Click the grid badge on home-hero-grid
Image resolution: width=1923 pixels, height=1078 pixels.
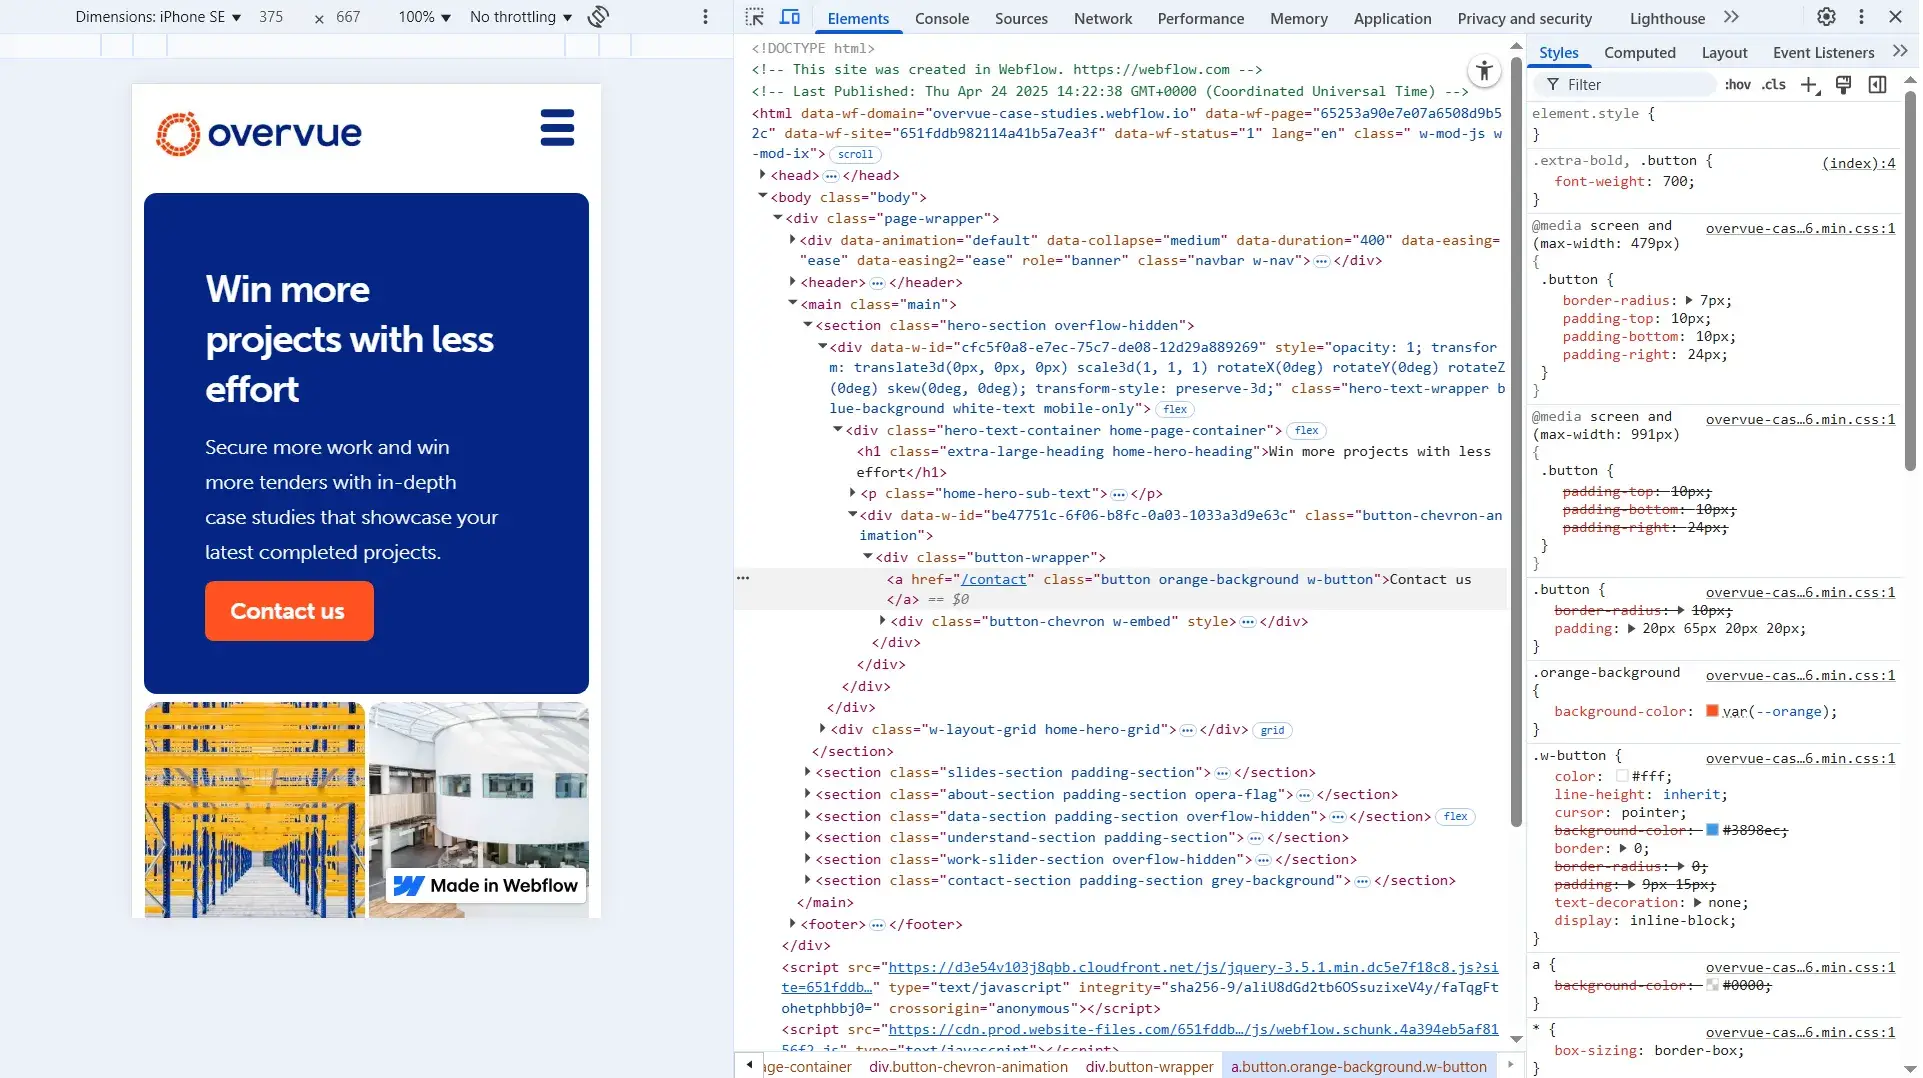coord(1272,730)
